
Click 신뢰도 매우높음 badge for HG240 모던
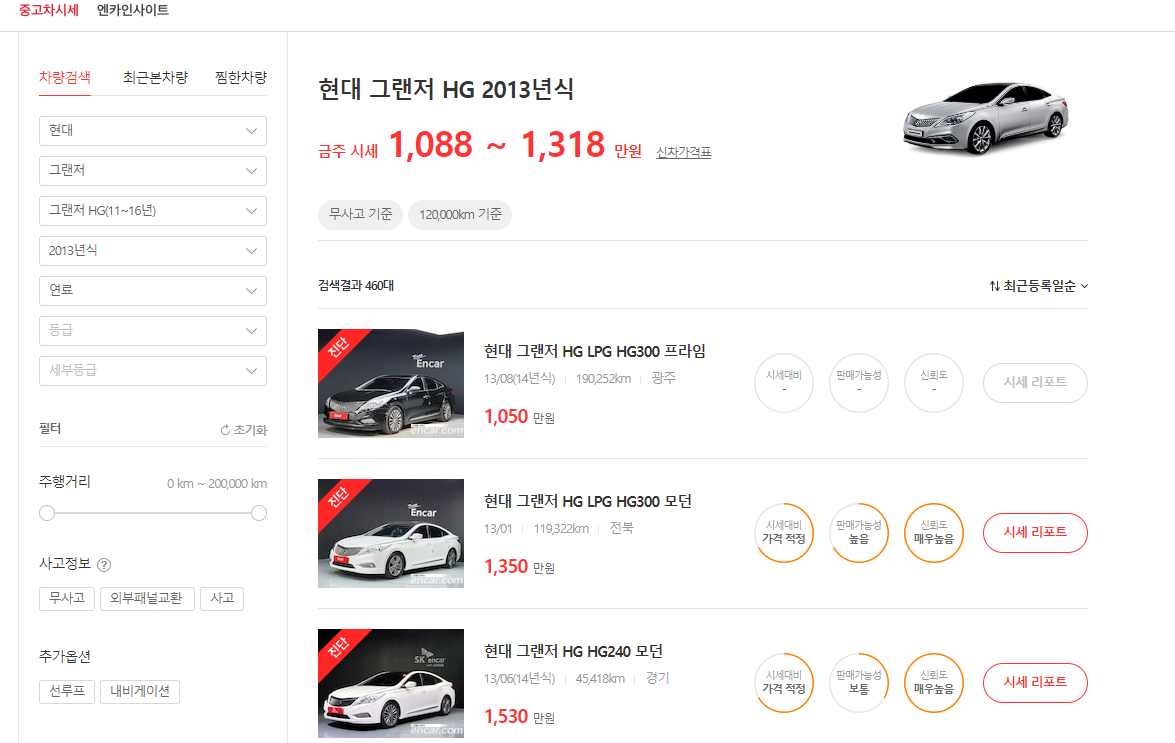pos(934,682)
